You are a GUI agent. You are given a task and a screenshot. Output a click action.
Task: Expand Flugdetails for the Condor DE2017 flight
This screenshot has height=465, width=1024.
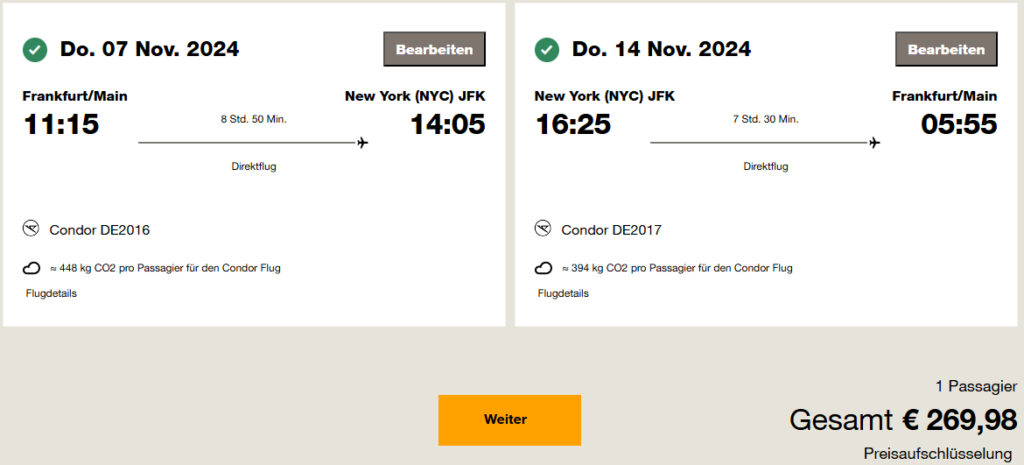coord(563,293)
